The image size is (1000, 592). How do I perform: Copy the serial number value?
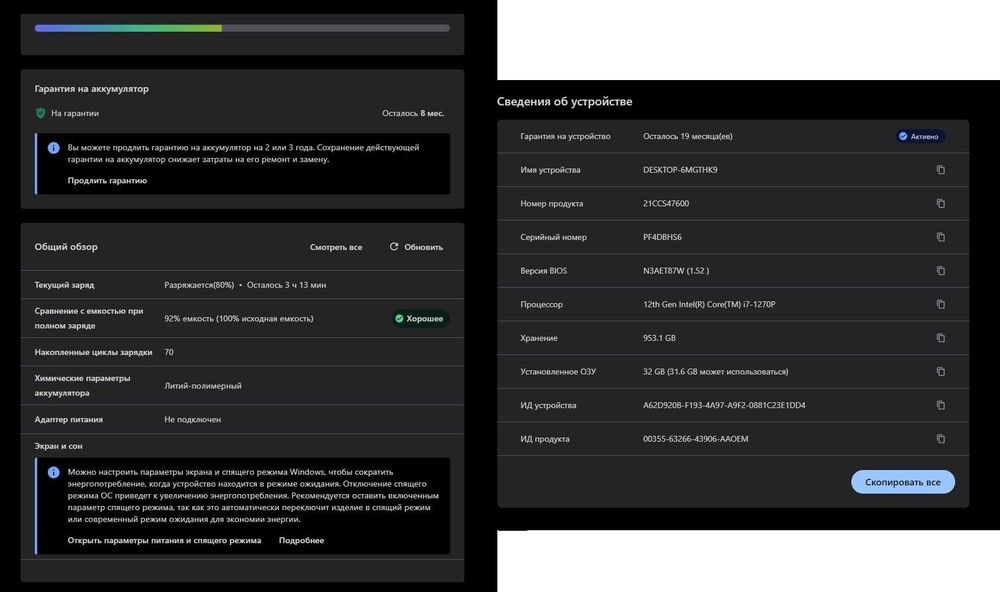[x=940, y=237]
